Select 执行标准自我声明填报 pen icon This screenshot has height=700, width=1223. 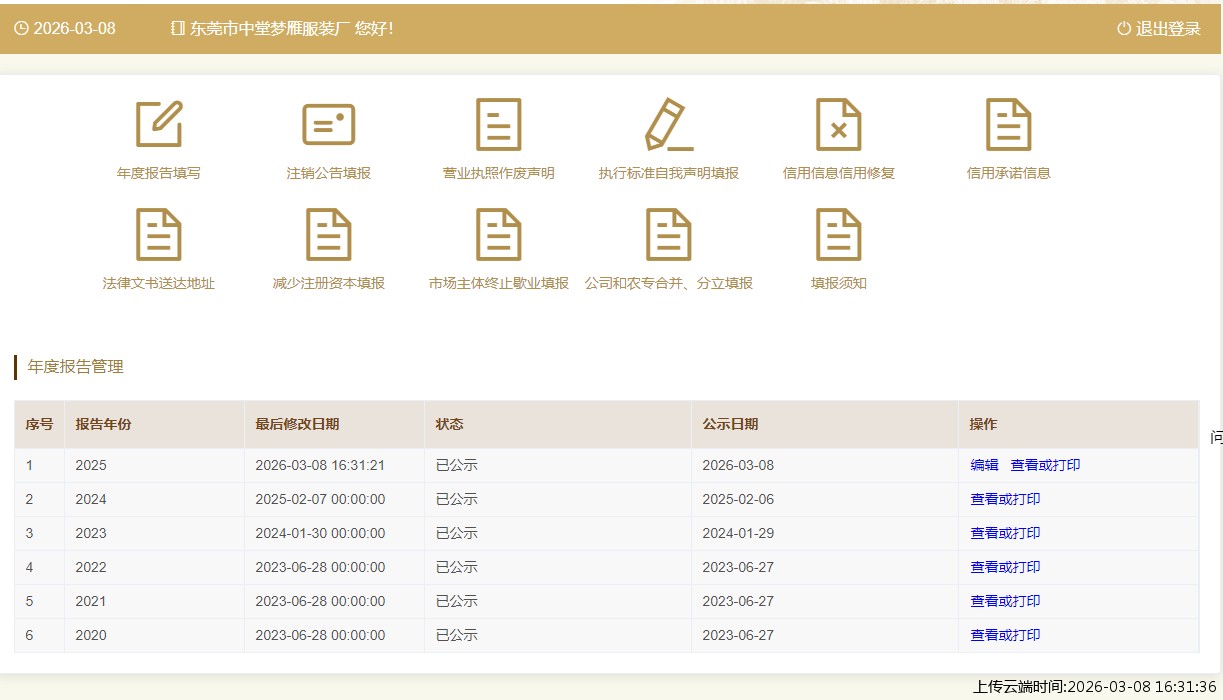point(668,125)
